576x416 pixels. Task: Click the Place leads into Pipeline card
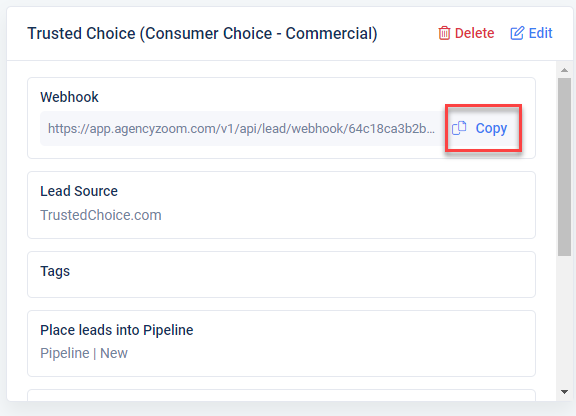click(281, 344)
